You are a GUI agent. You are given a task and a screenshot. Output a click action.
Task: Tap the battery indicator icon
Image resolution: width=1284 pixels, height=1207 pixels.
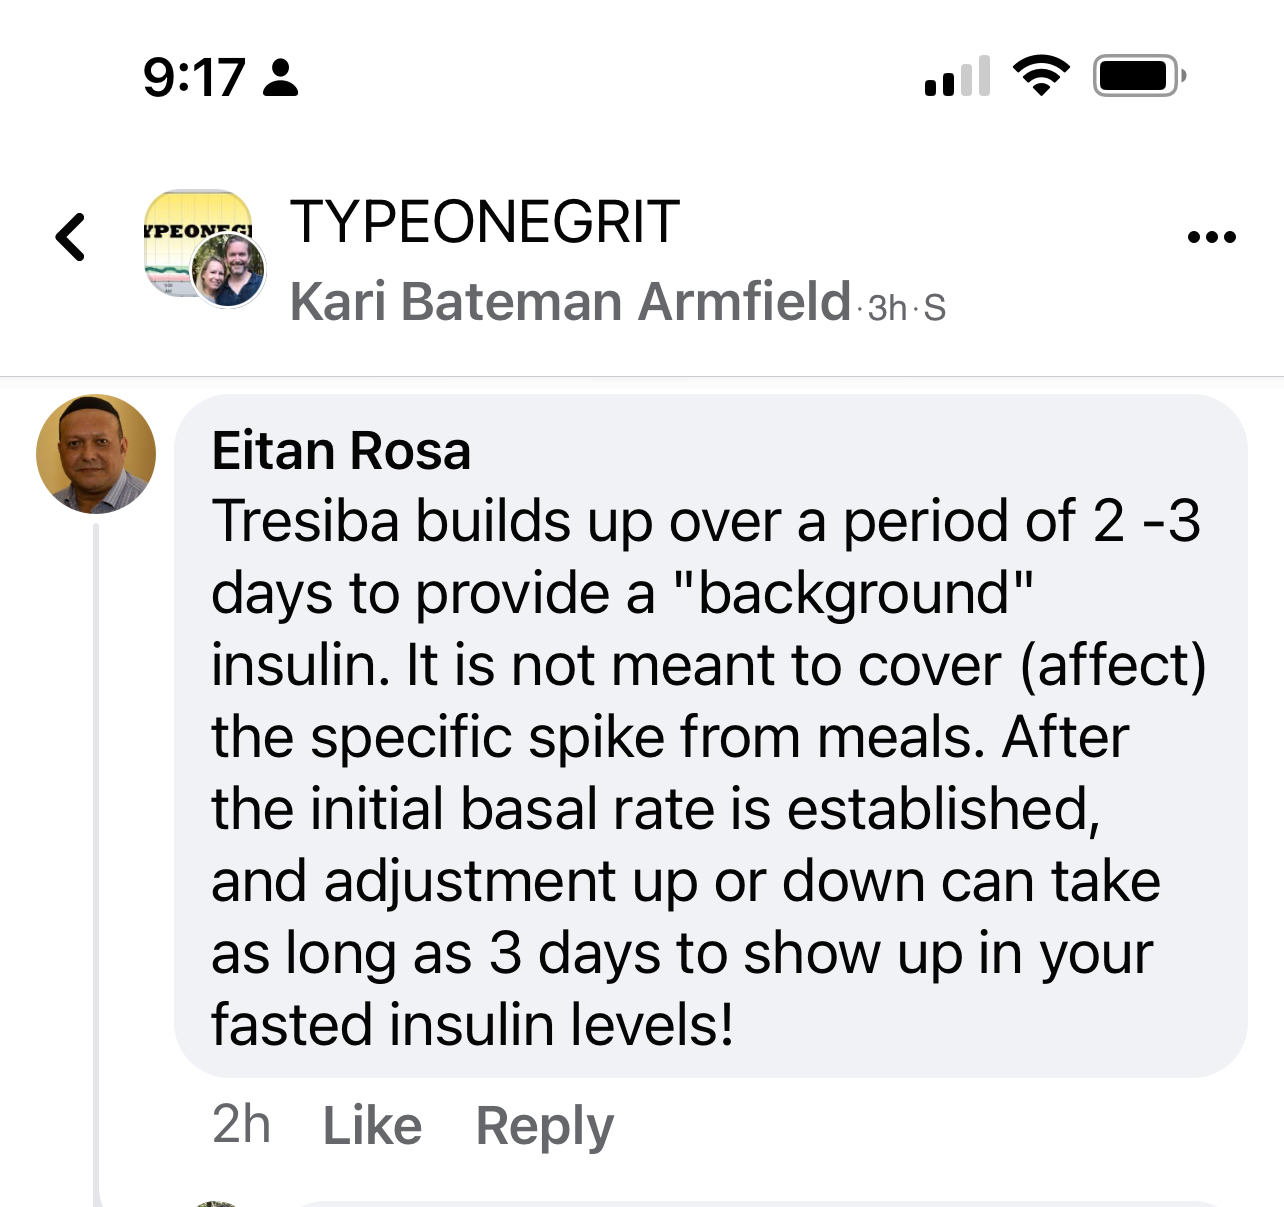[x=1139, y=76]
